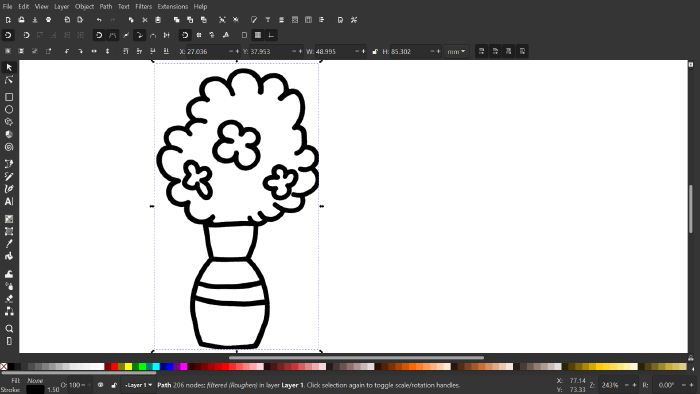
Task: Open the Filters menu
Action: coord(144,7)
